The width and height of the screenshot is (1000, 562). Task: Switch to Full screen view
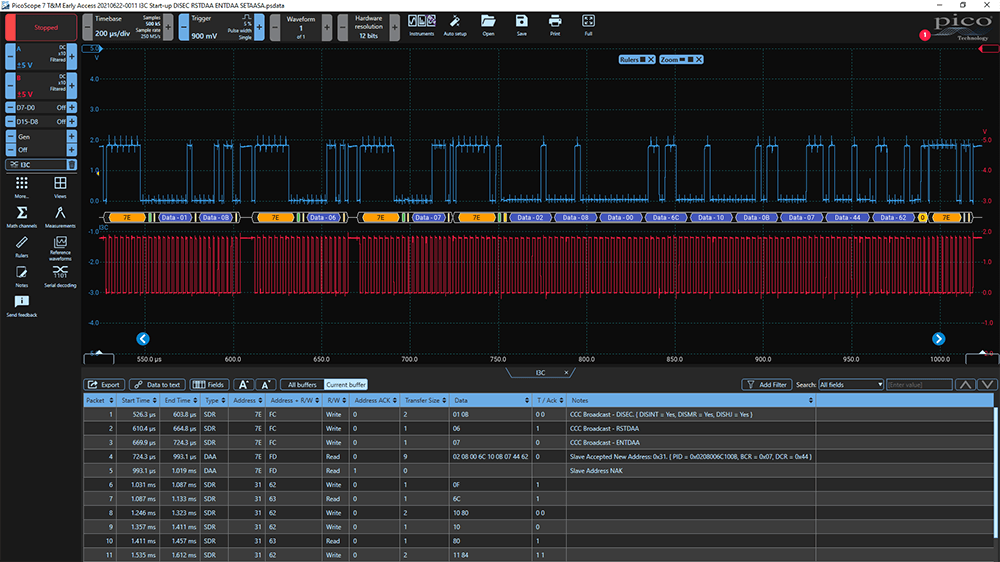(x=588, y=25)
